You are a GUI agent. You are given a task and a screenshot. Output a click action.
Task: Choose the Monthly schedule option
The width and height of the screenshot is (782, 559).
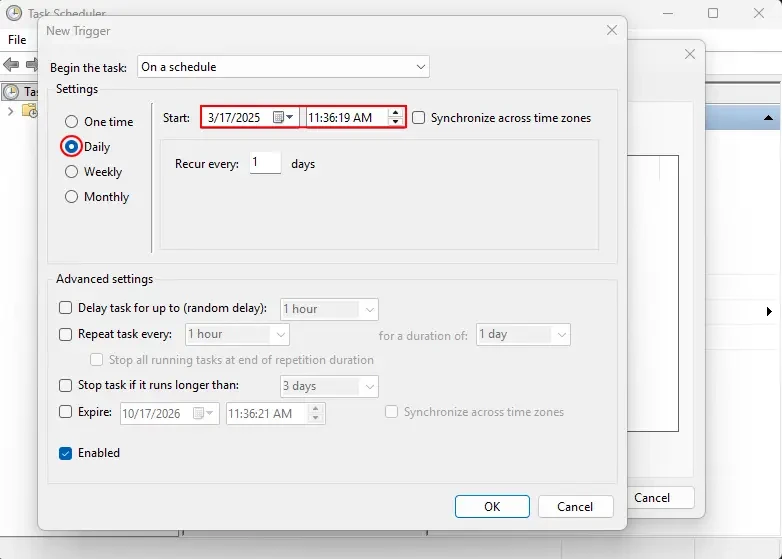(71, 197)
